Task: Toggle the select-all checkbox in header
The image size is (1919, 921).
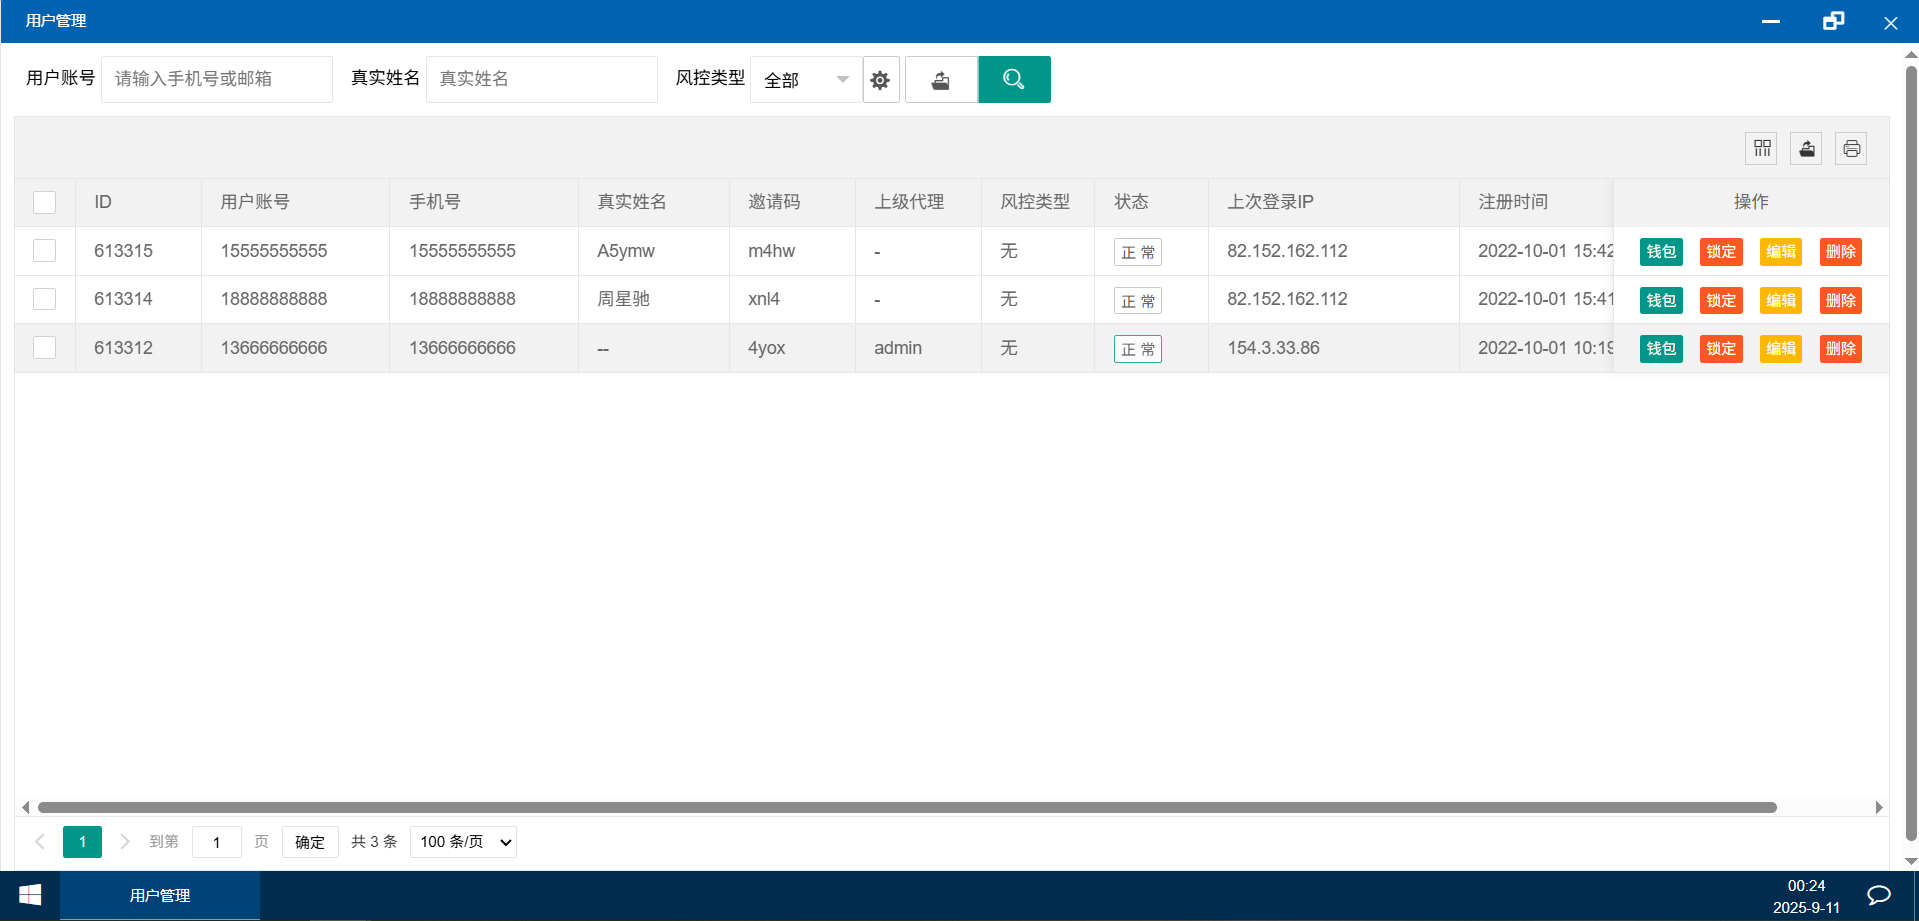Action: (x=45, y=202)
